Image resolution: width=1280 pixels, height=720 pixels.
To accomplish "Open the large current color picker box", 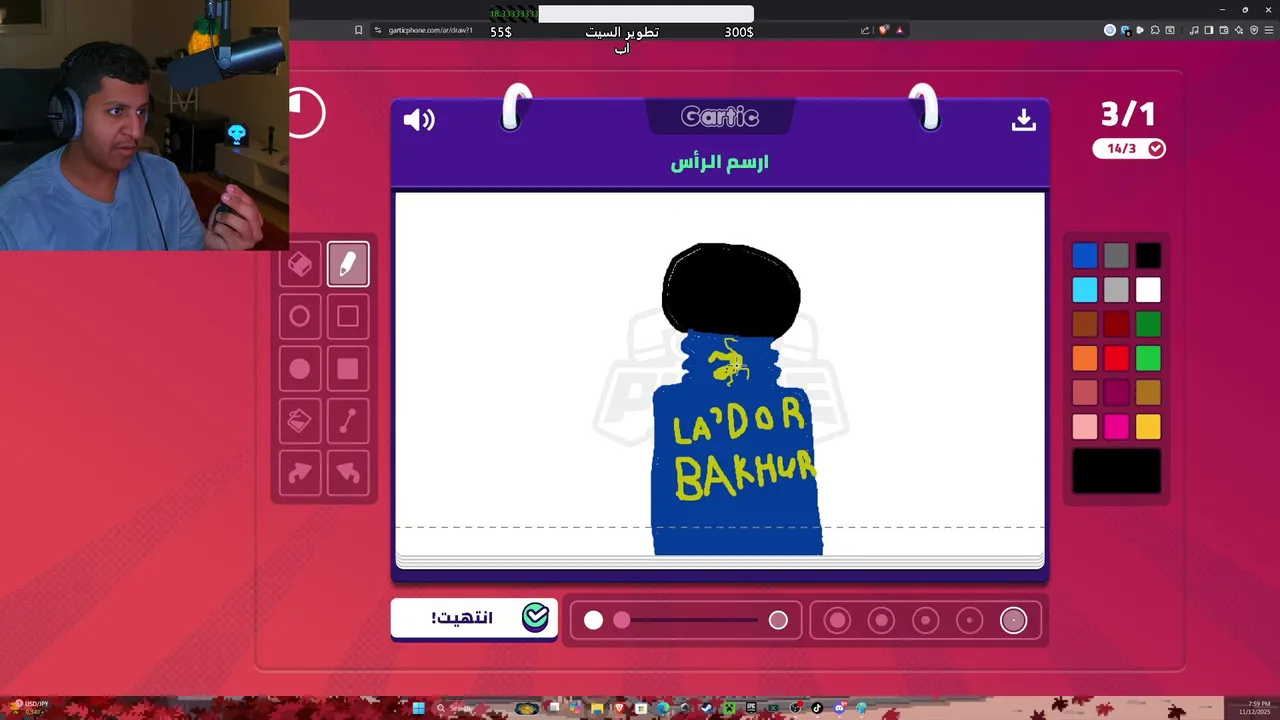I will (x=1116, y=471).
